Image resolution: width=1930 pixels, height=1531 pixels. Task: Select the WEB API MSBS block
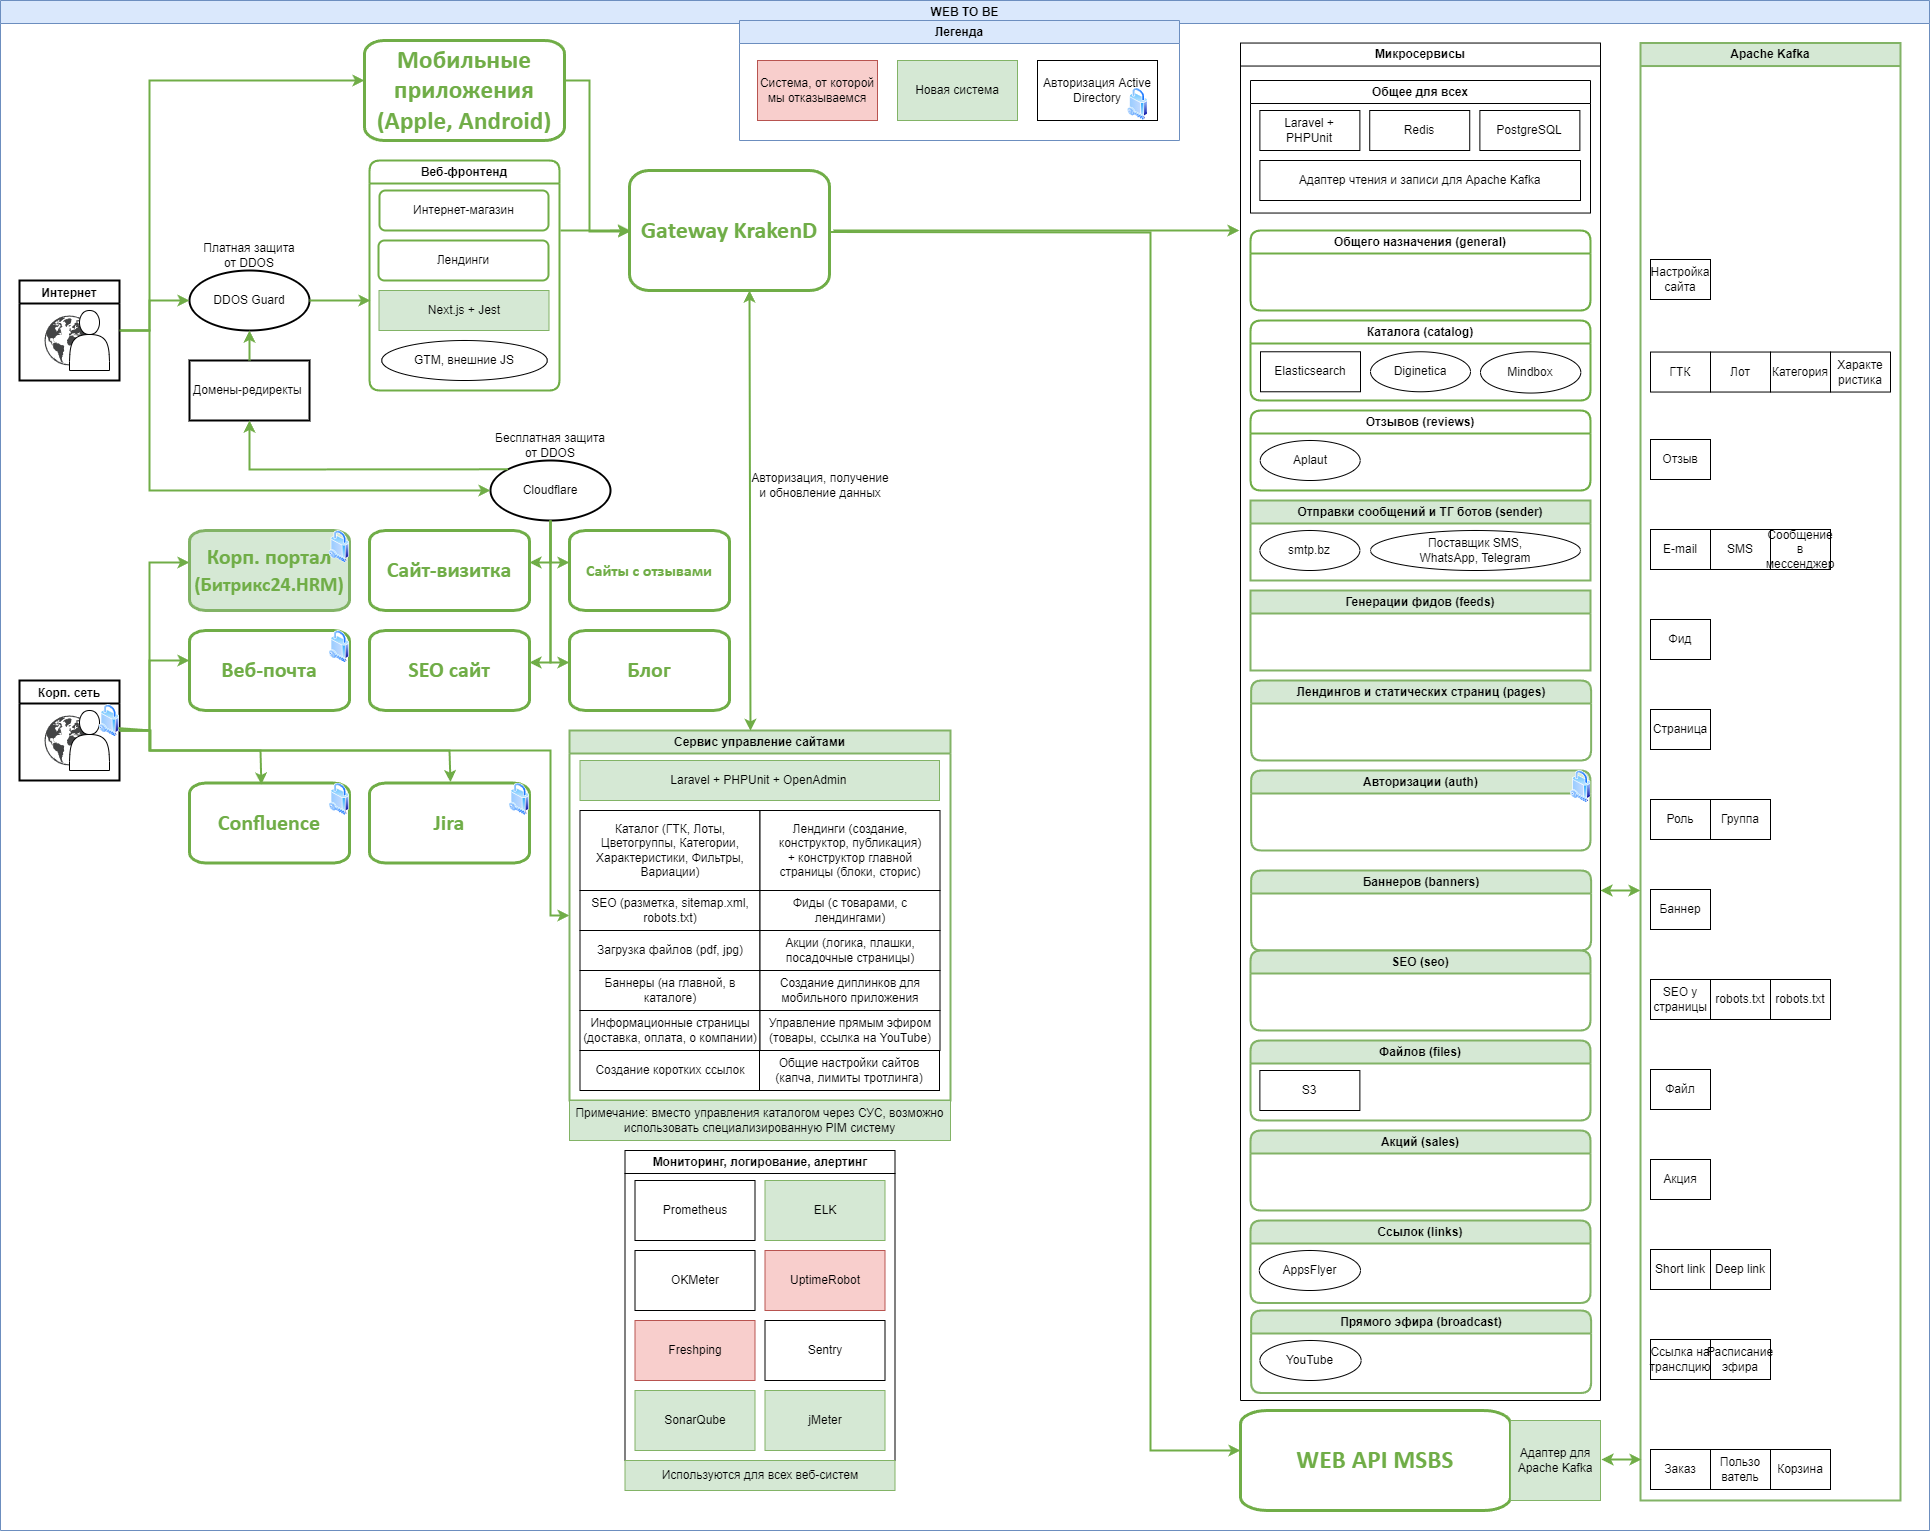(1374, 1460)
